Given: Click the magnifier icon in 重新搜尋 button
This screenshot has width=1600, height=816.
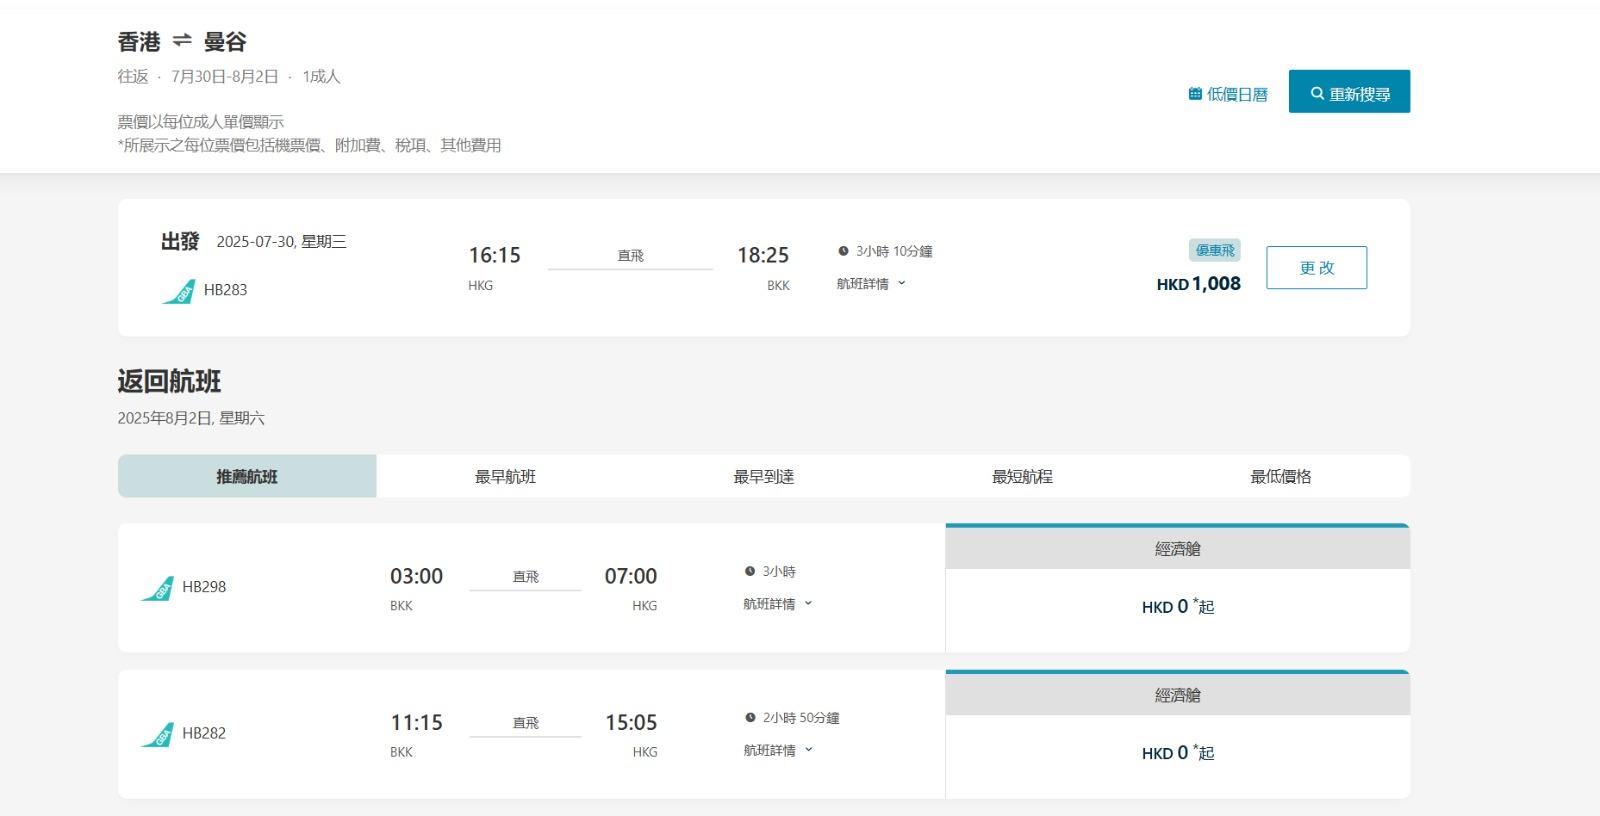Looking at the screenshot, I should (x=1317, y=93).
